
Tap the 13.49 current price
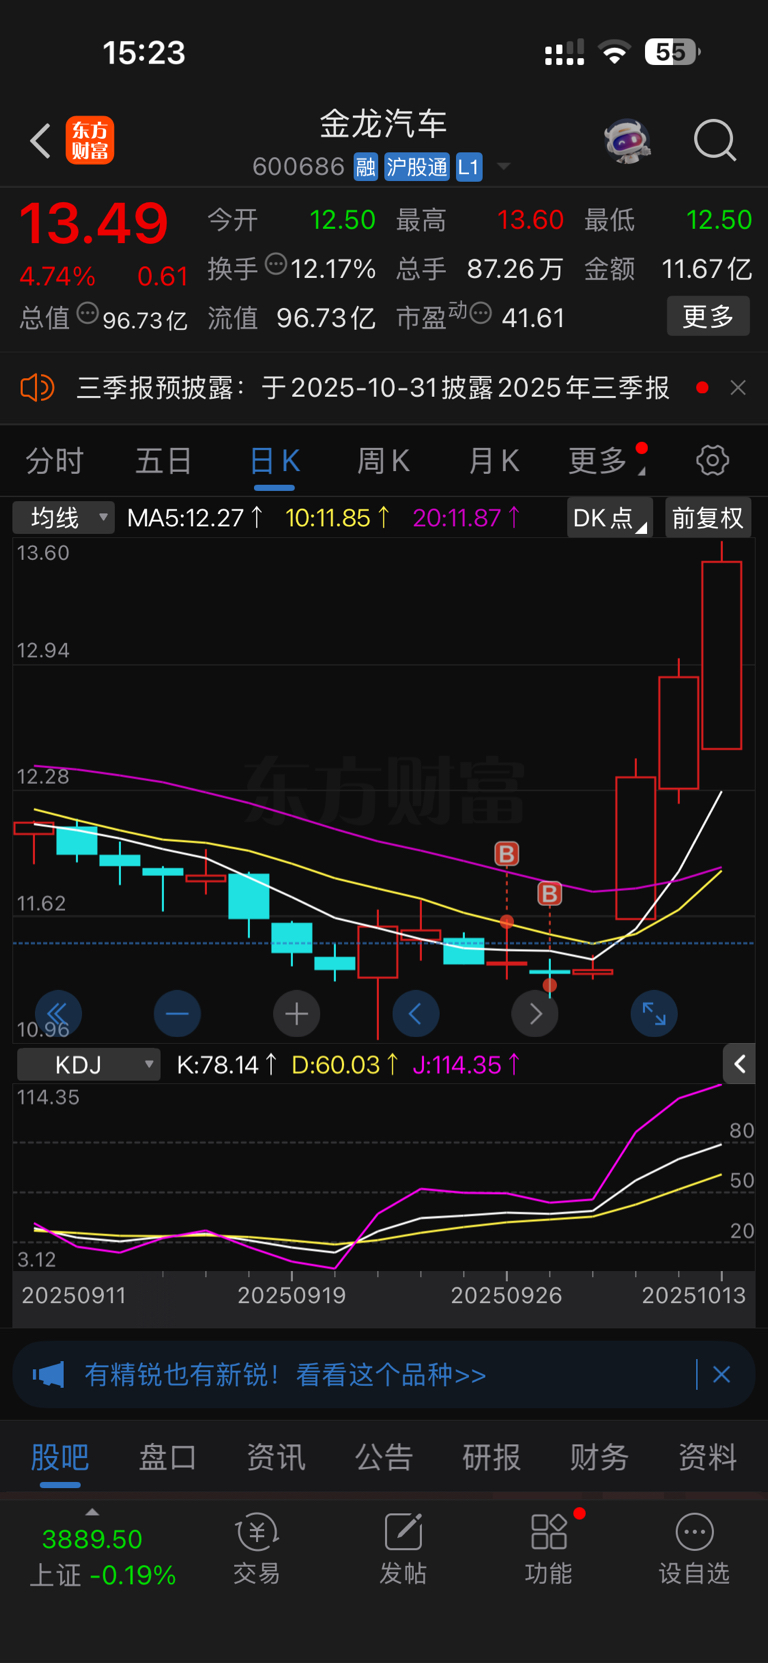(x=94, y=223)
